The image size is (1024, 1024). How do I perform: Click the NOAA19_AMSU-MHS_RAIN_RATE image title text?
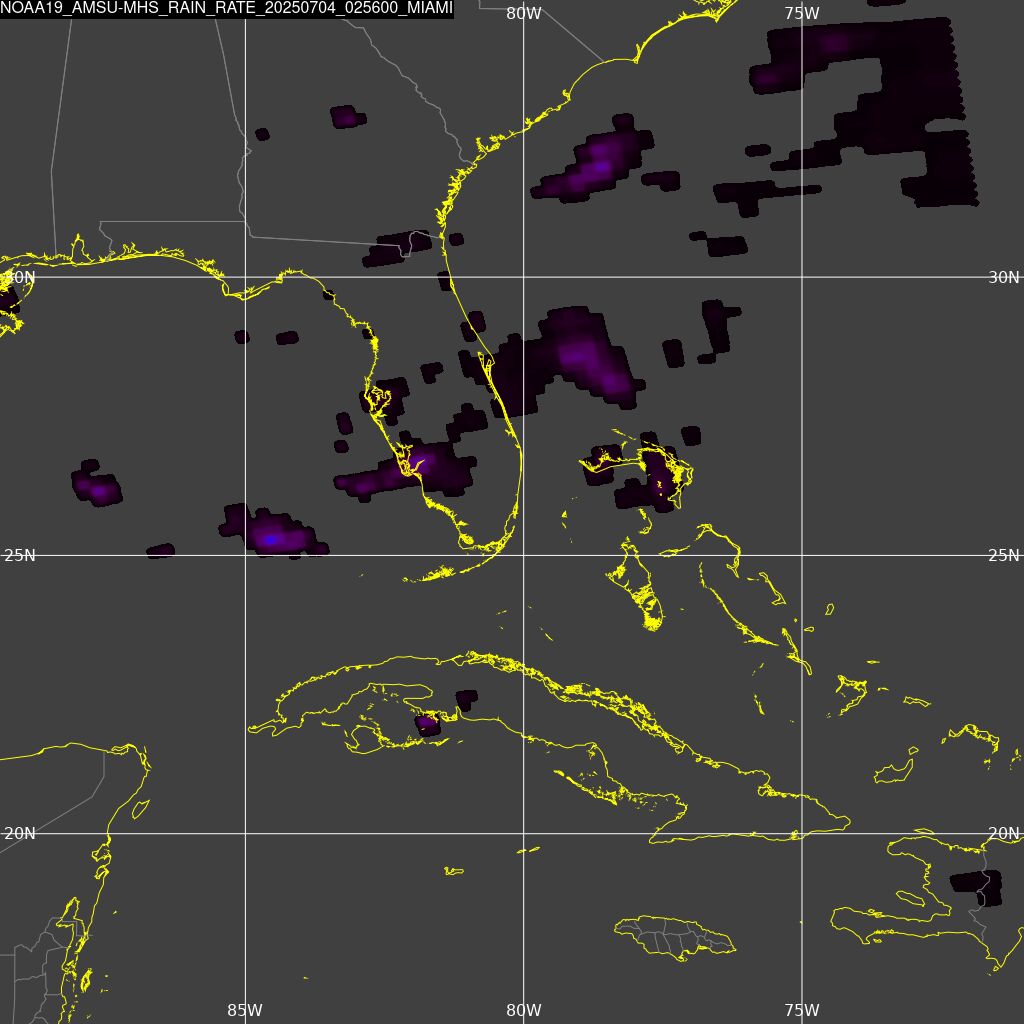(227, 9)
